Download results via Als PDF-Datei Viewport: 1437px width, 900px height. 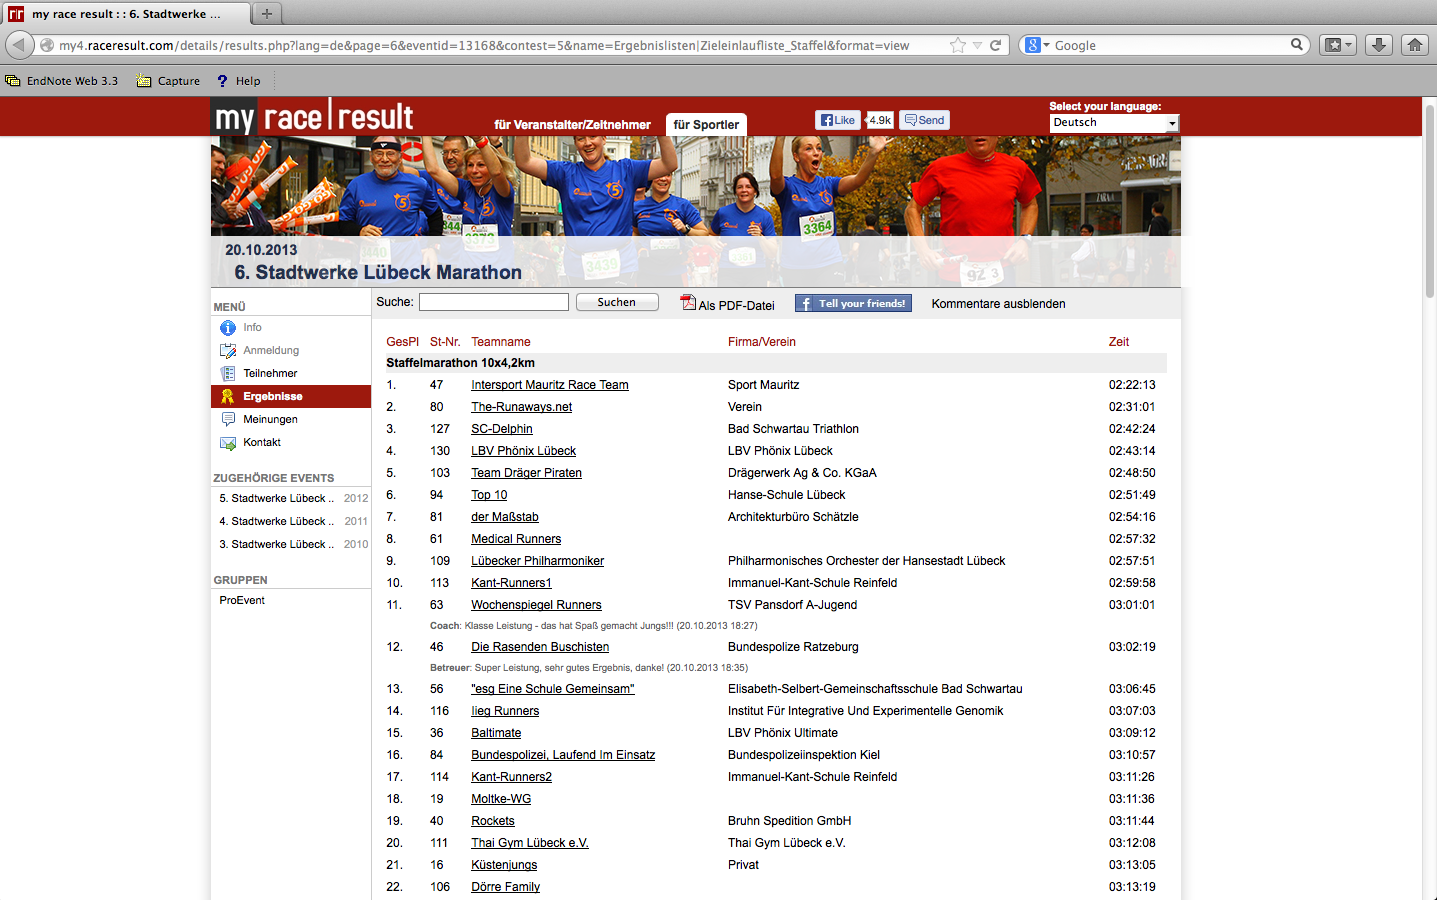click(728, 304)
